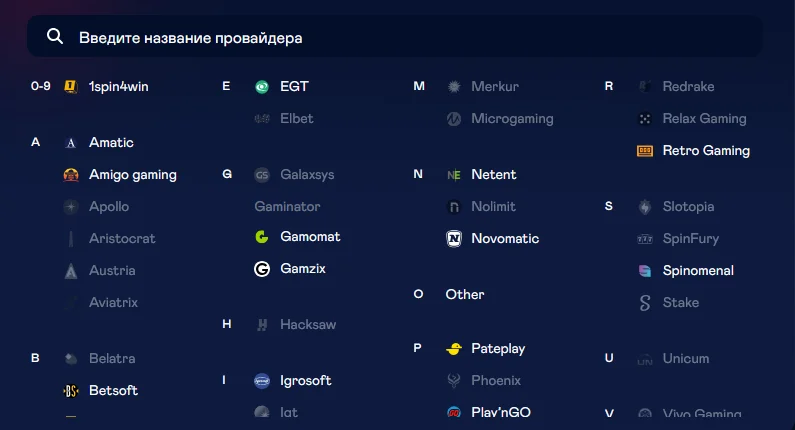The height and width of the screenshot is (430, 795).
Task: Click the Phoenix logo icon
Action: tap(454, 381)
